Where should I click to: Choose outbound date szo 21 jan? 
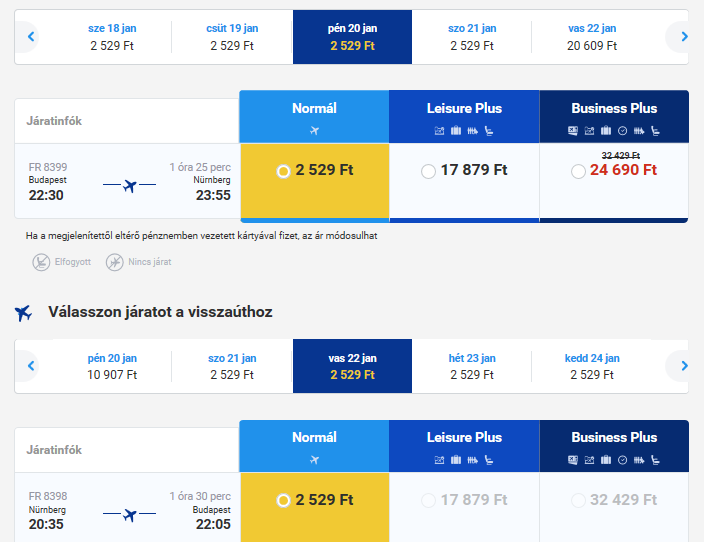click(x=472, y=37)
